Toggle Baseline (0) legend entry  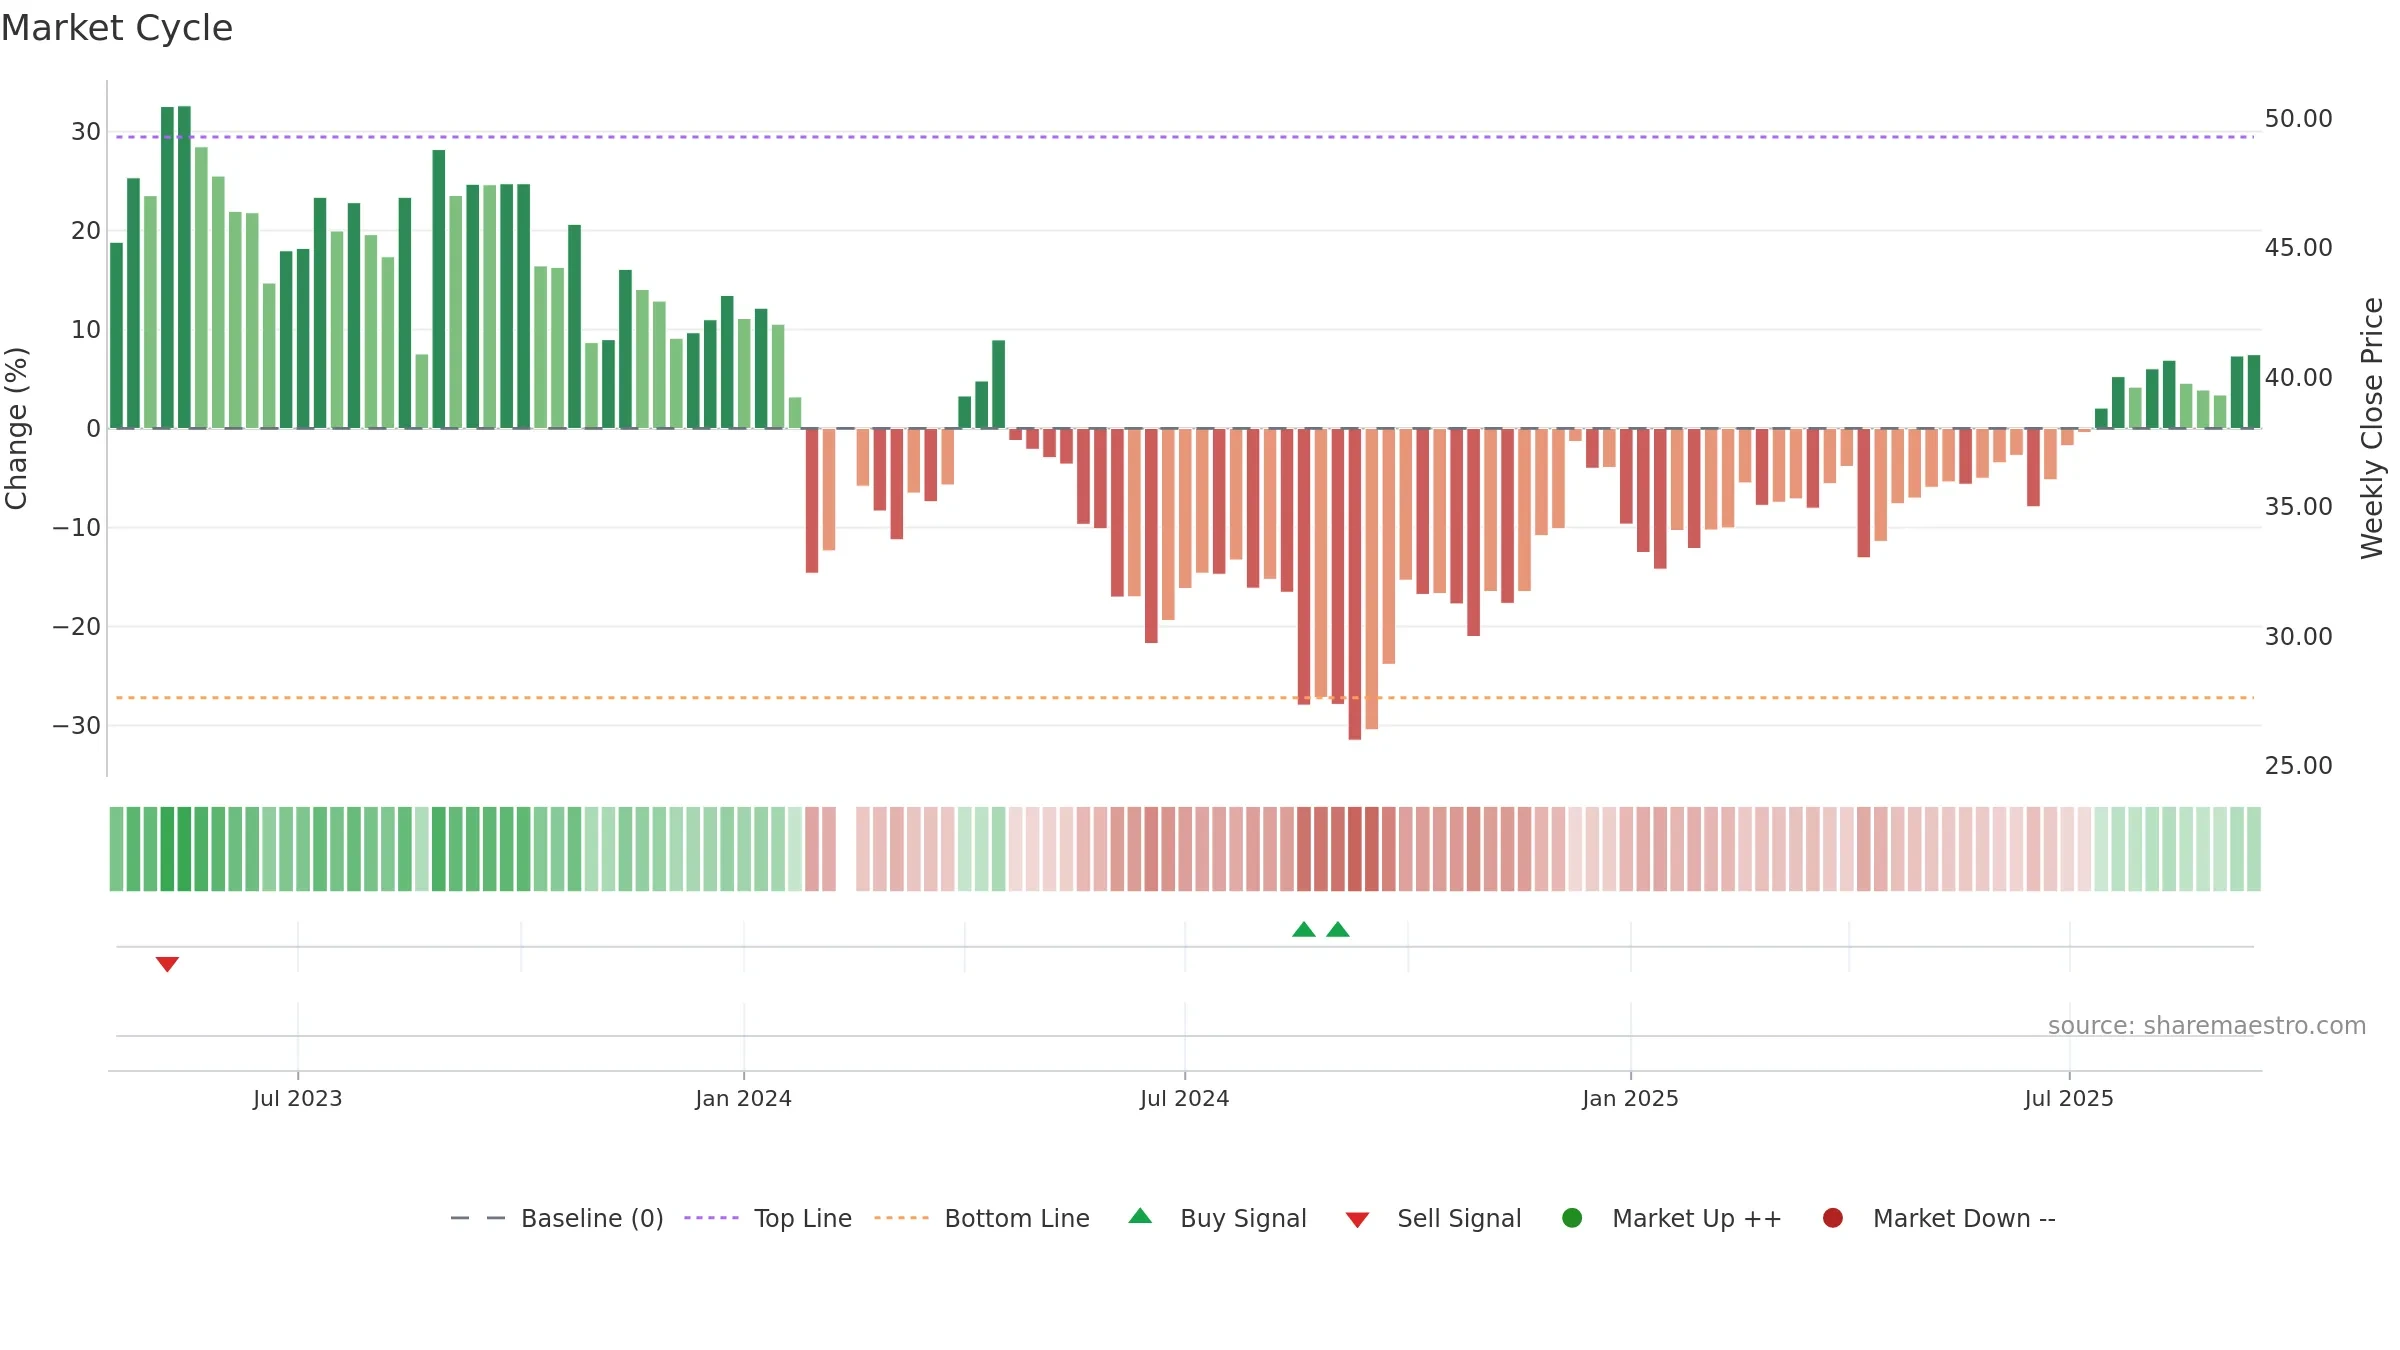(x=557, y=1218)
